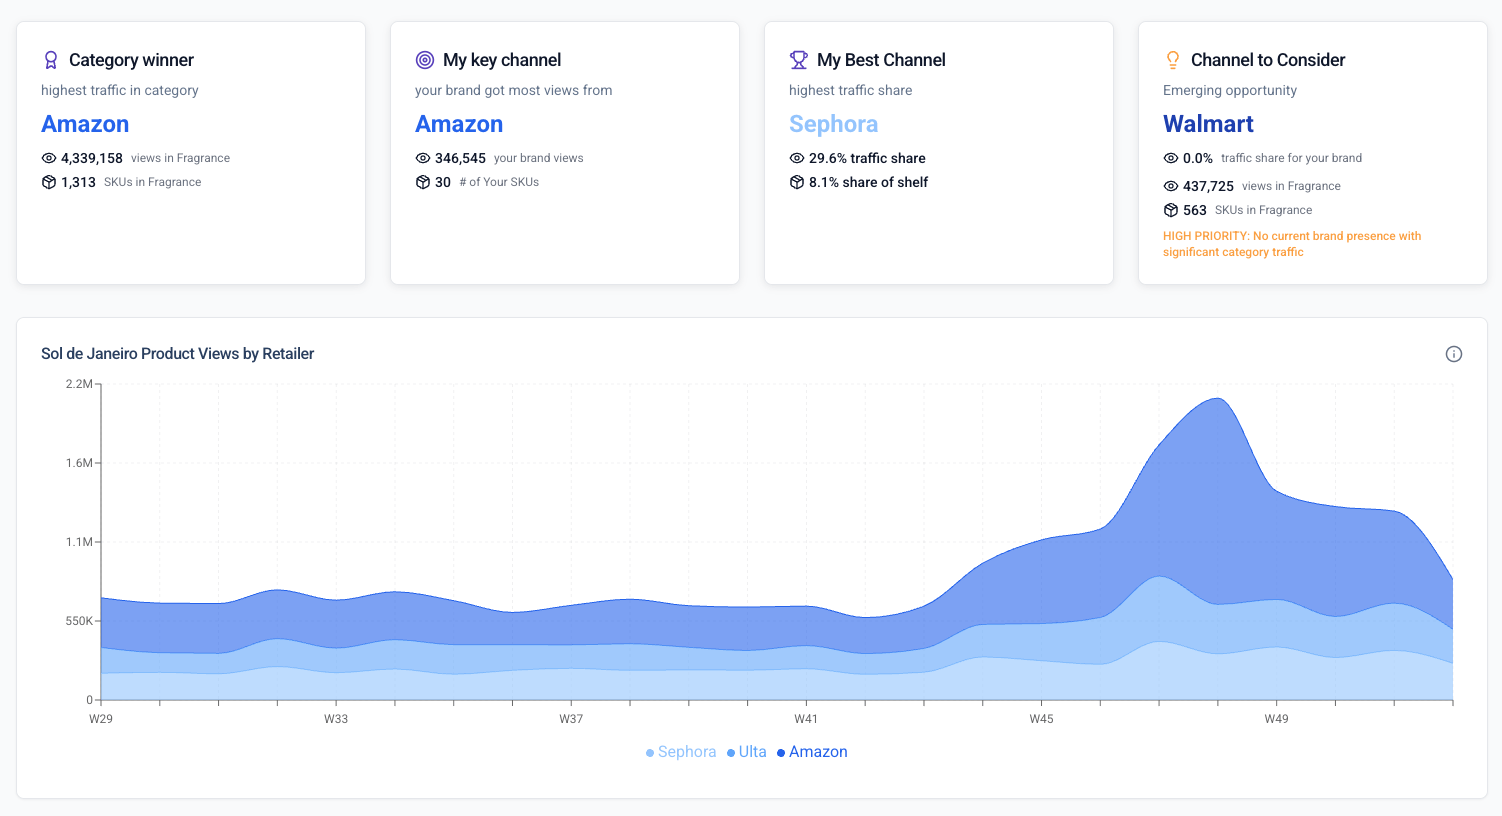Toggle the Amazon series in the chart legend
Screen dimensions: 1502x816
click(x=818, y=751)
